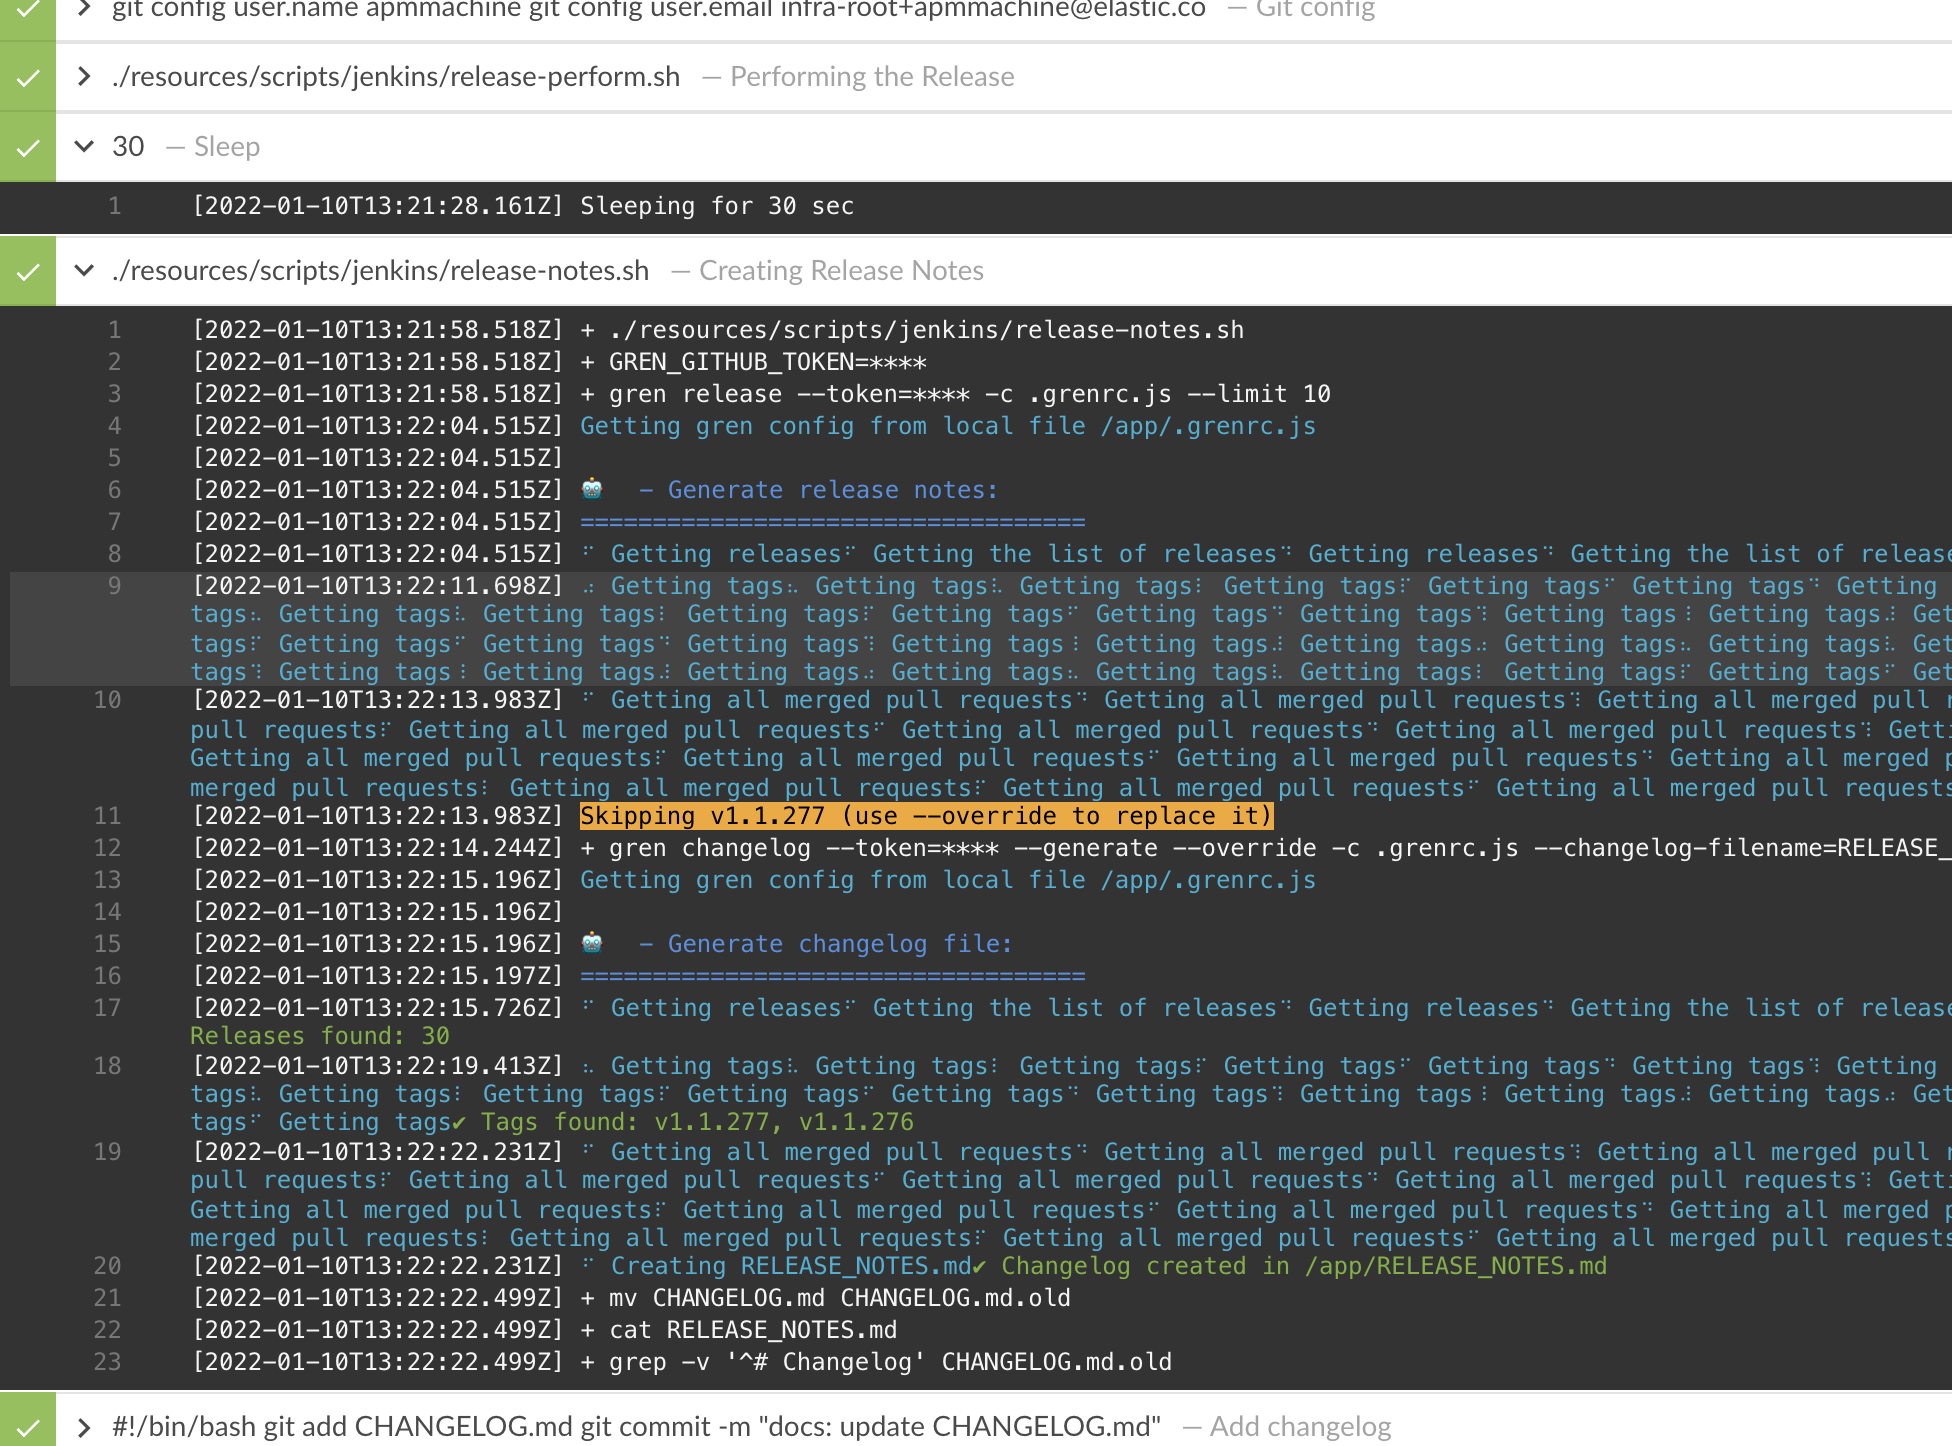This screenshot has height=1446, width=1952.
Task: Click line number 11 in the release-notes log
Action: [x=107, y=815]
